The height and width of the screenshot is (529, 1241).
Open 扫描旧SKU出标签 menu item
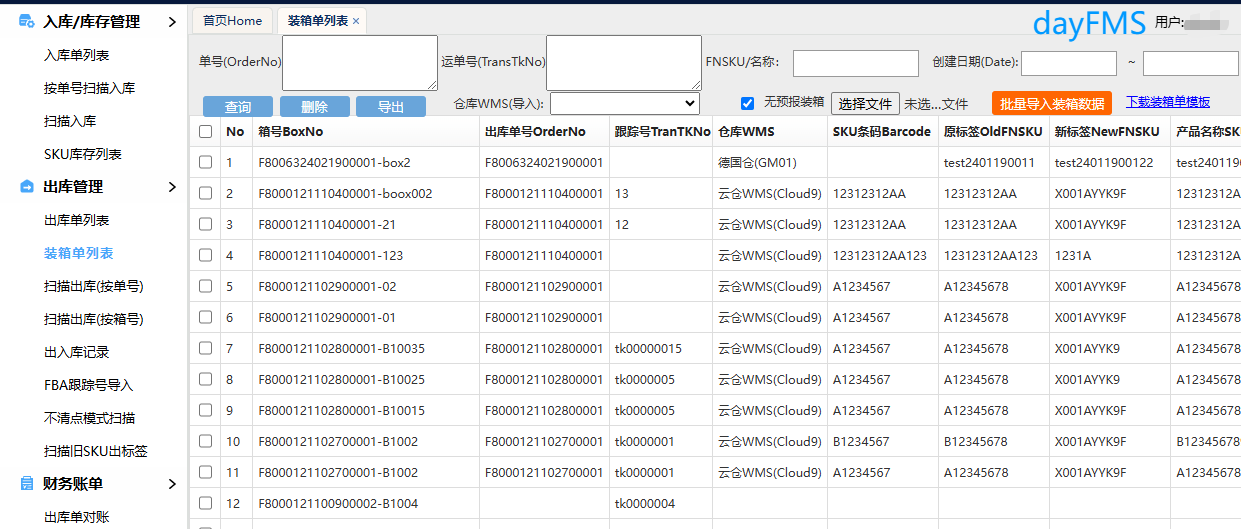[x=95, y=451]
